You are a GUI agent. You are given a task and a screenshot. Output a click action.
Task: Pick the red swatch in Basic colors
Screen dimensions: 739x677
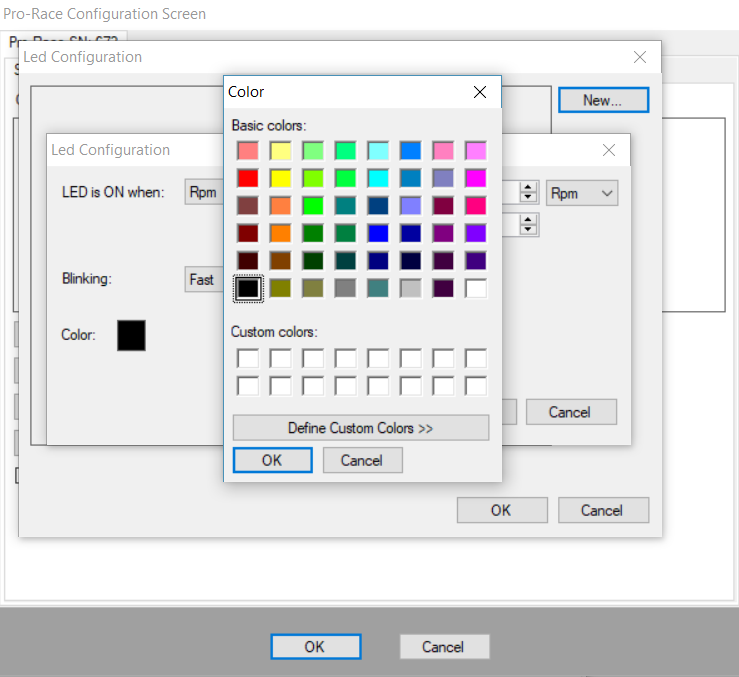[x=248, y=178]
